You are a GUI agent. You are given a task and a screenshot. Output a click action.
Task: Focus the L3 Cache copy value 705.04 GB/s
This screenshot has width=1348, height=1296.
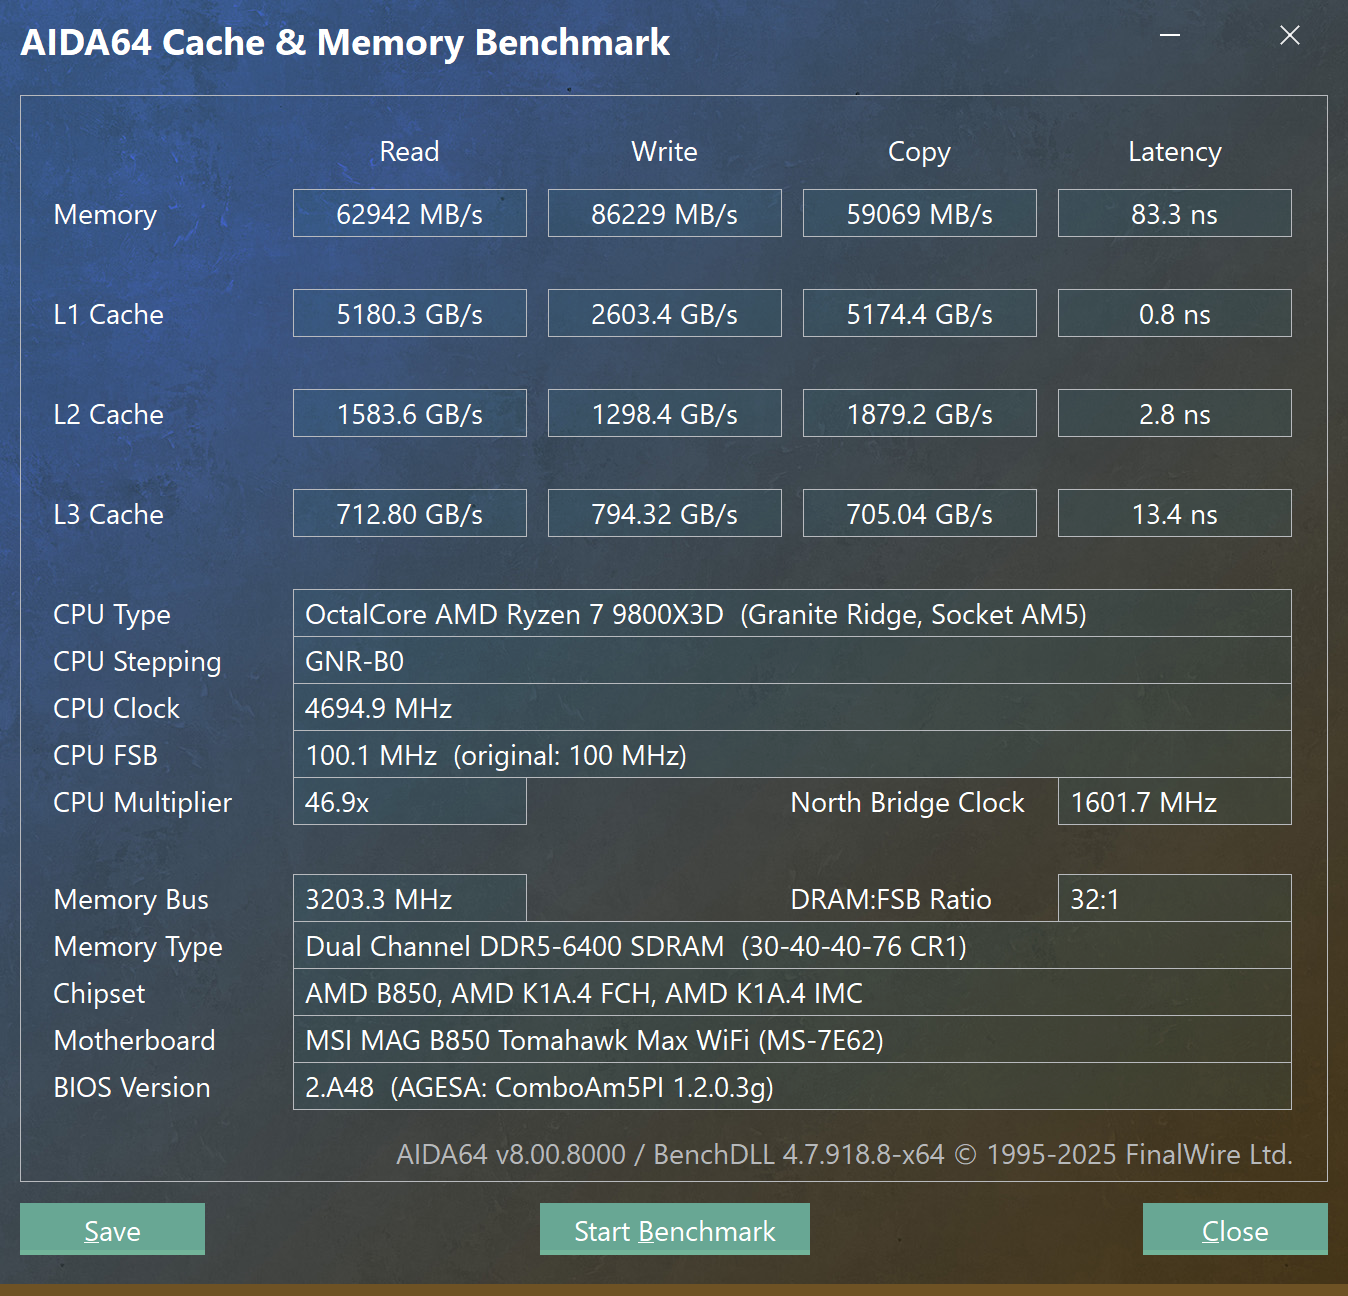[920, 513]
